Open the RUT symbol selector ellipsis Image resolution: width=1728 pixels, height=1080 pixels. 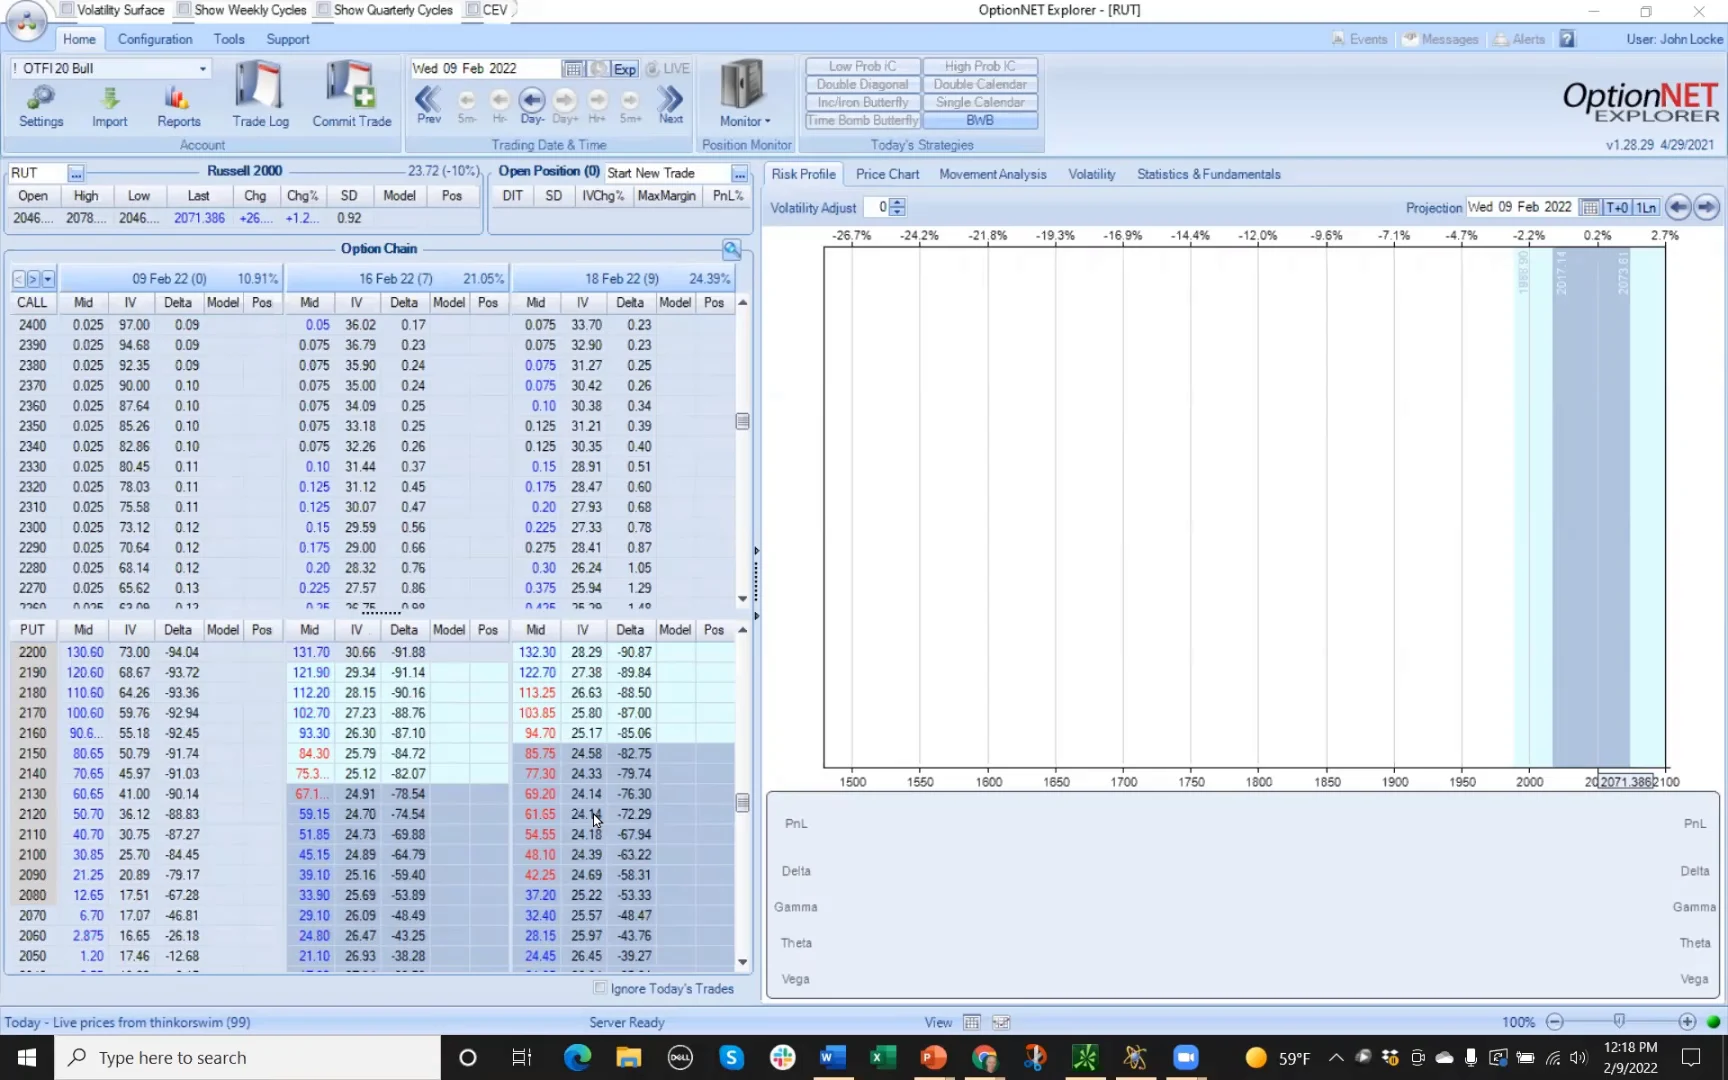tap(76, 174)
